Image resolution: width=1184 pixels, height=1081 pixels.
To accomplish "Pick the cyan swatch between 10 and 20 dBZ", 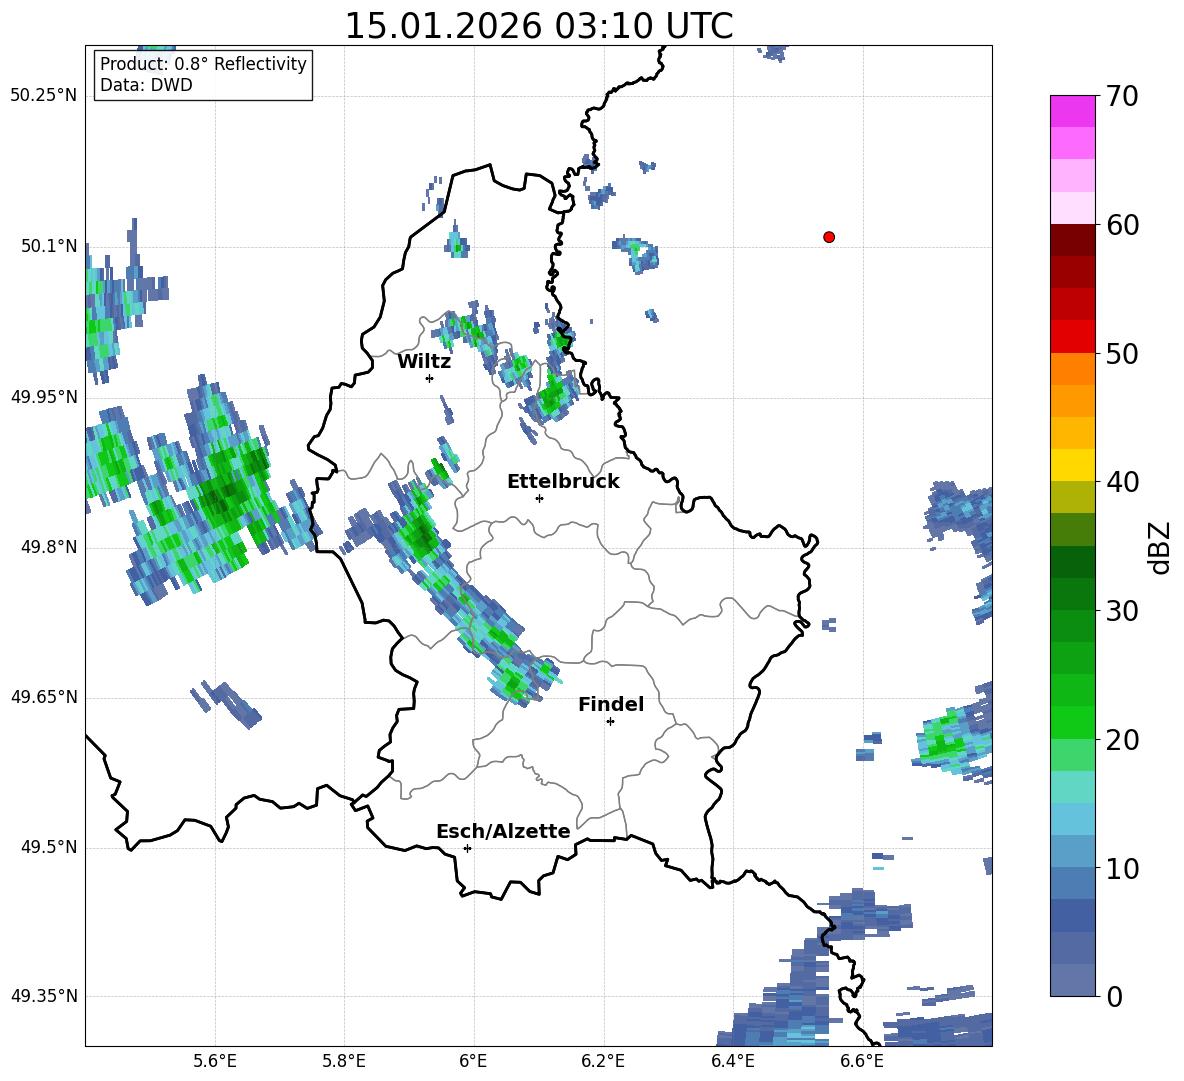I will coord(1072,787).
